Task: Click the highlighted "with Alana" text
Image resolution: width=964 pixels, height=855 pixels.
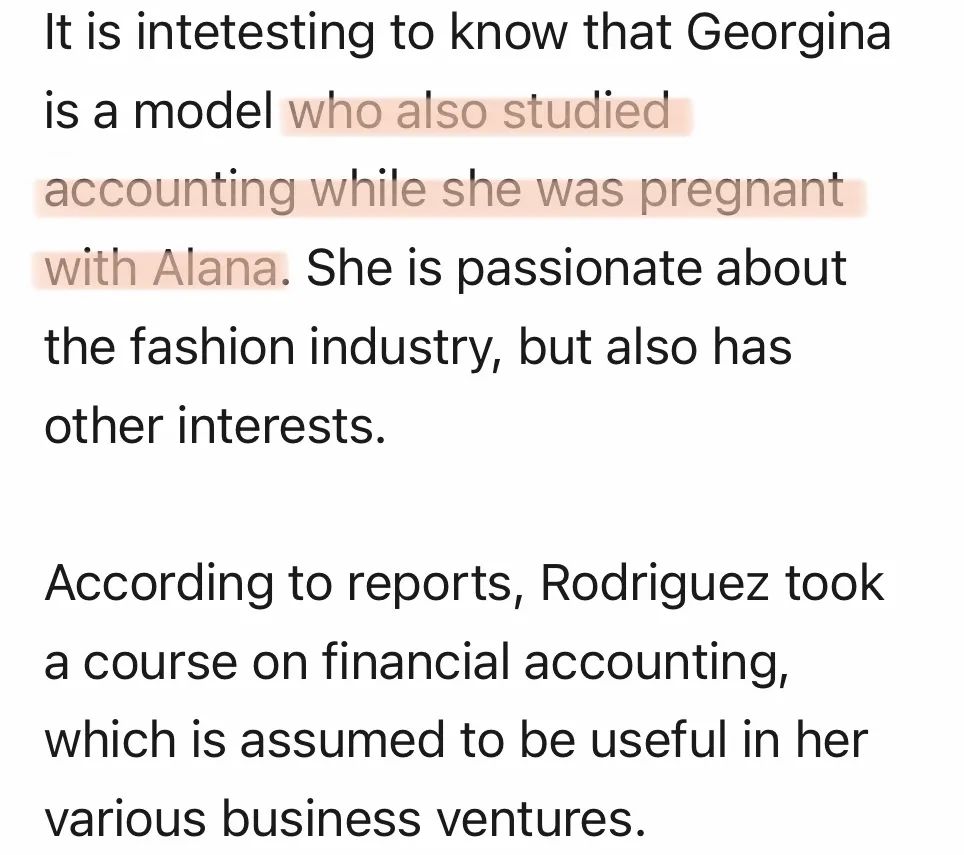Action: (160, 268)
